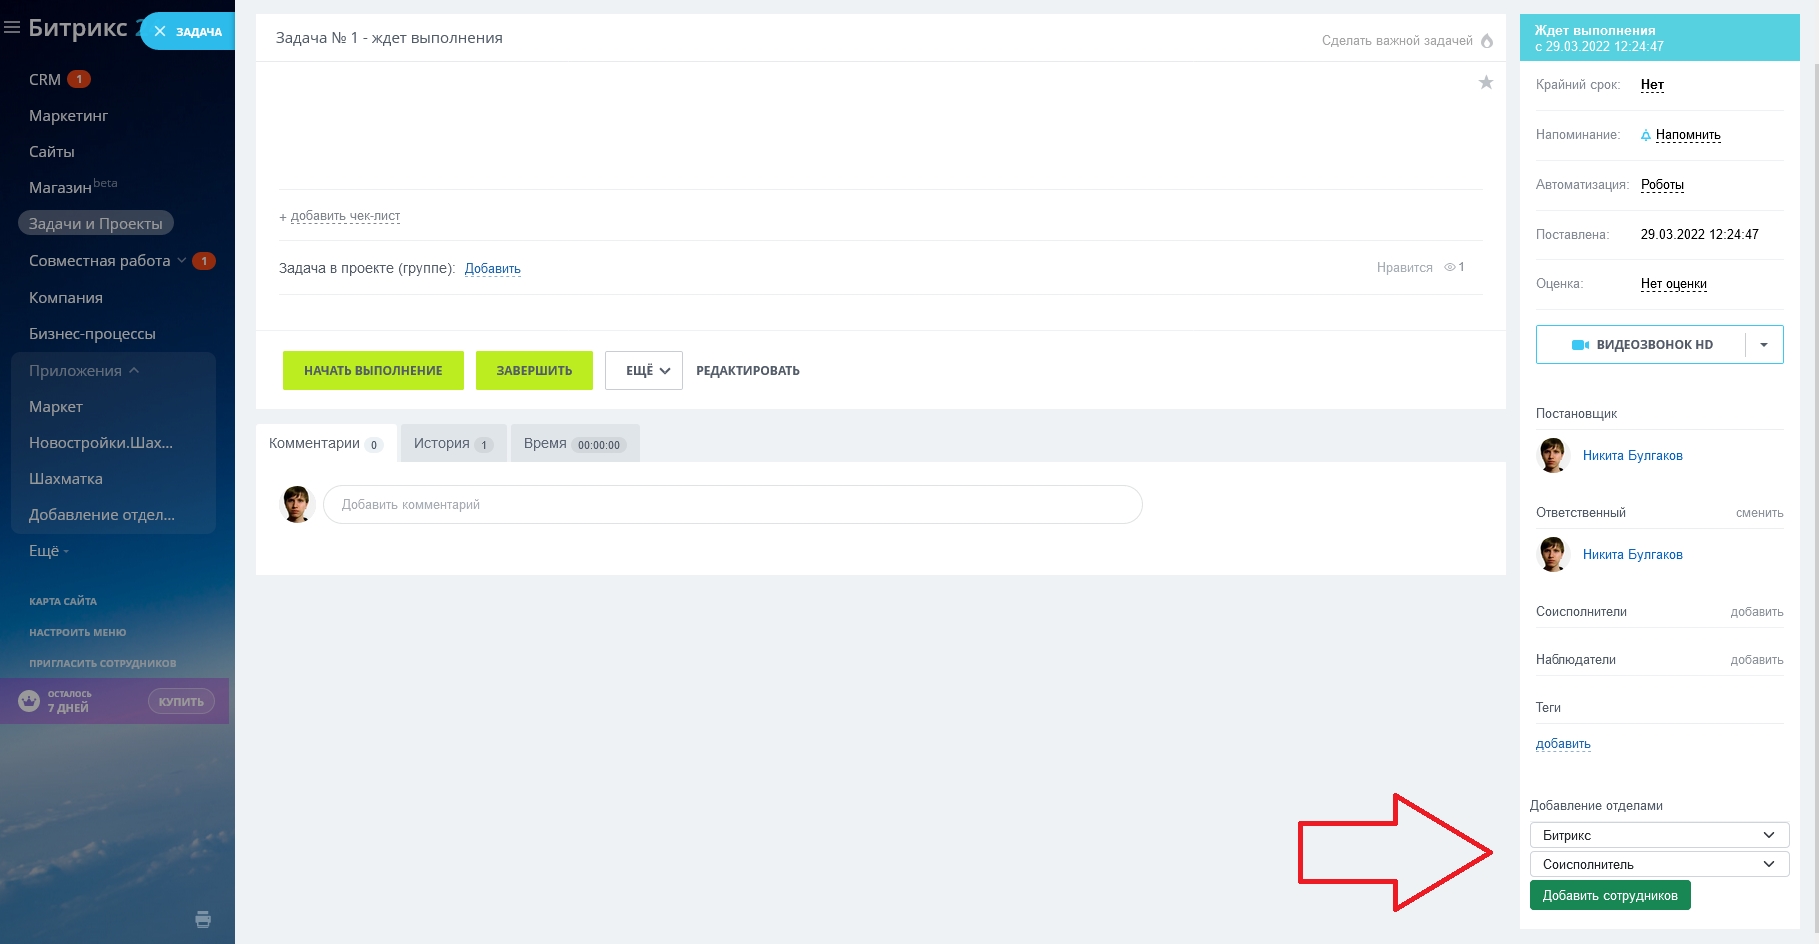Click the printer icon in the sidebar

203,919
